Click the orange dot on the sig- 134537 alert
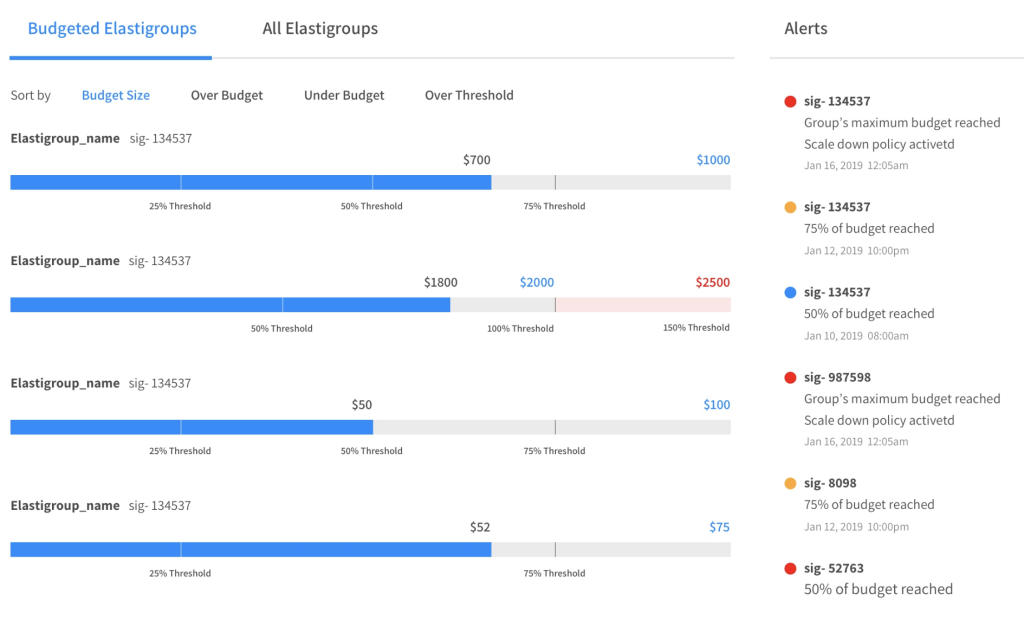1024x620 pixels. (x=790, y=208)
